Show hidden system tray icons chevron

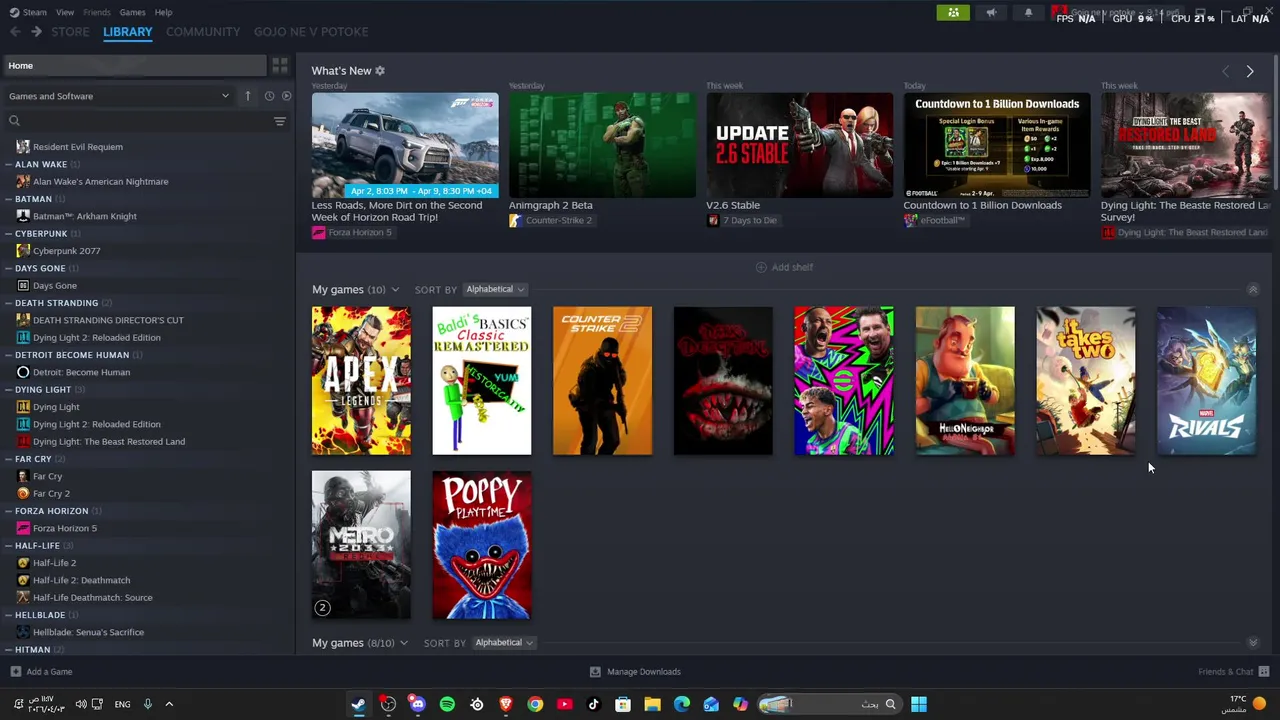tap(169, 704)
